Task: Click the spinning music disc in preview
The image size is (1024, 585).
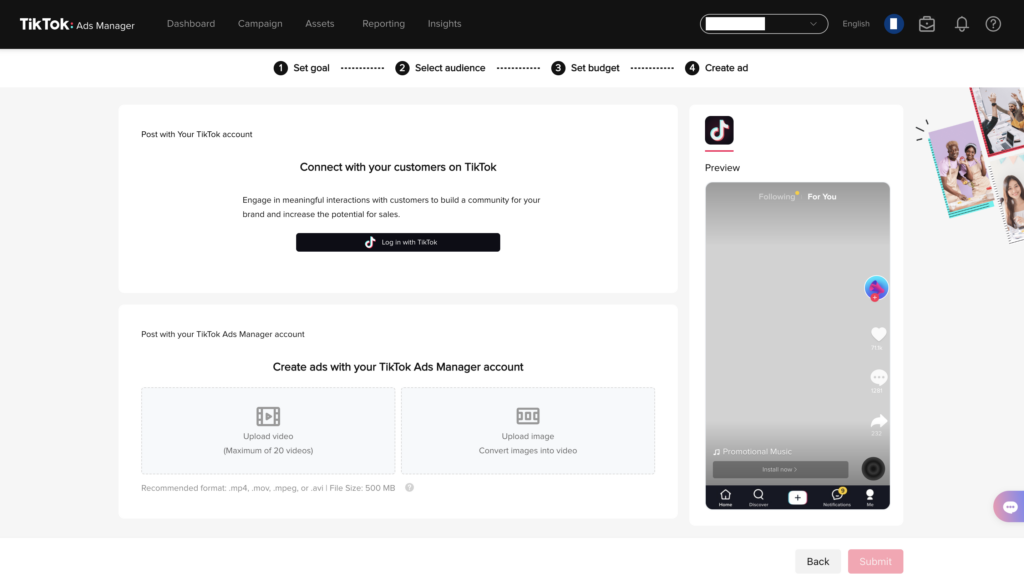Action: click(873, 469)
